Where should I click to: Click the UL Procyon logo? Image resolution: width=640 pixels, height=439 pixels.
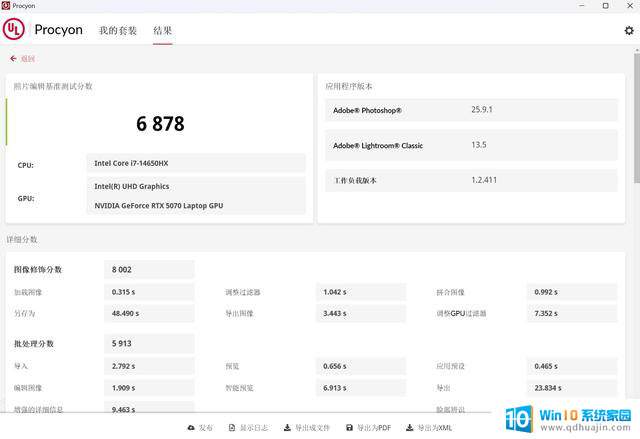click(13, 30)
